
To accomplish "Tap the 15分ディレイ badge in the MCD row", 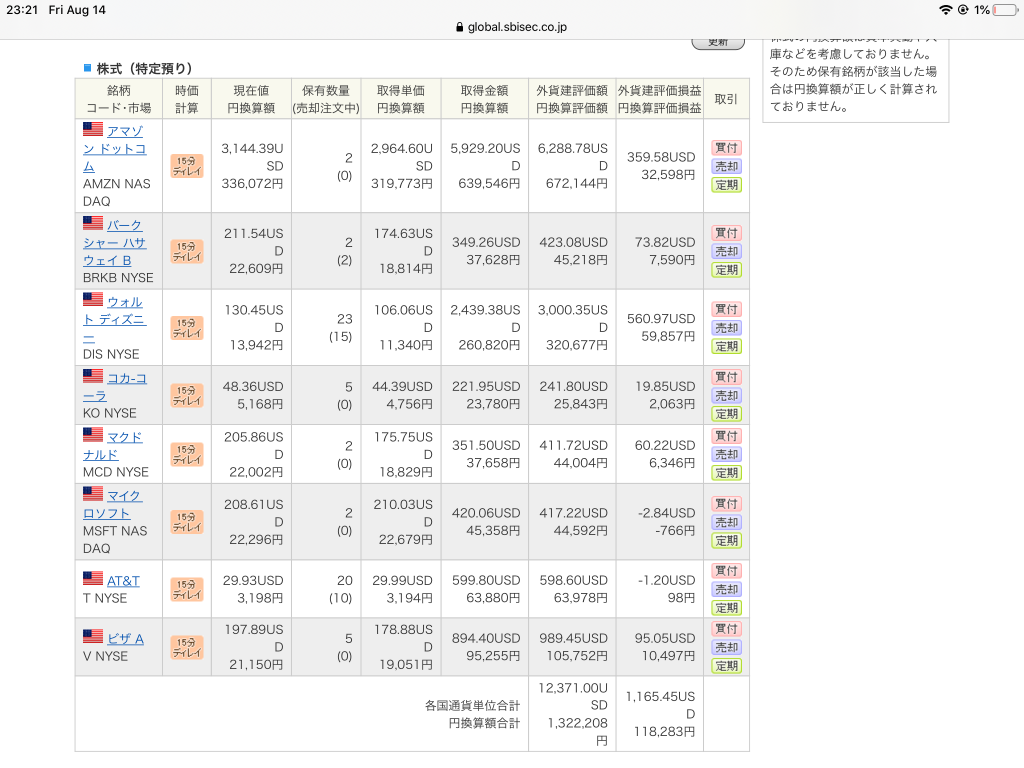I will tap(187, 455).
